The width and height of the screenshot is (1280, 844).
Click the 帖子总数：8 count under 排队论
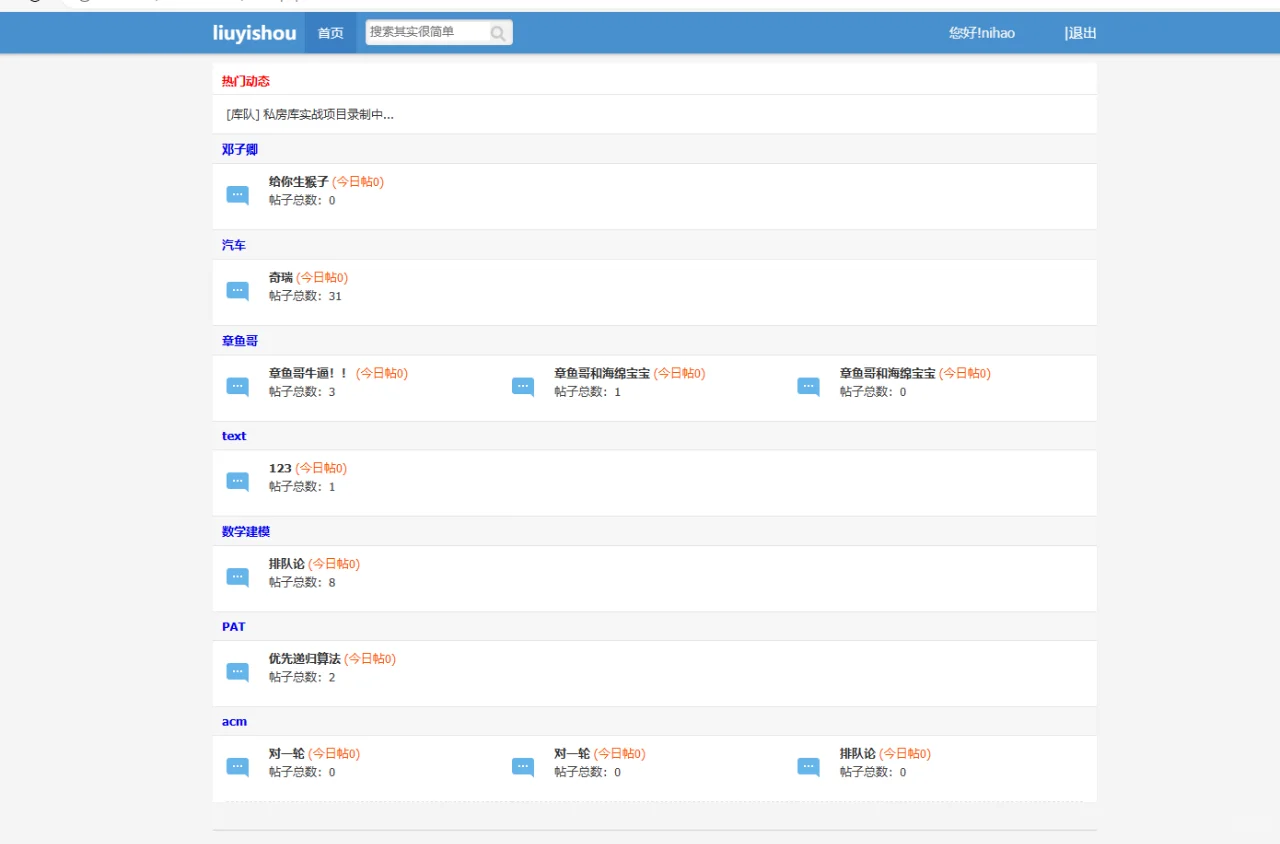click(x=302, y=582)
